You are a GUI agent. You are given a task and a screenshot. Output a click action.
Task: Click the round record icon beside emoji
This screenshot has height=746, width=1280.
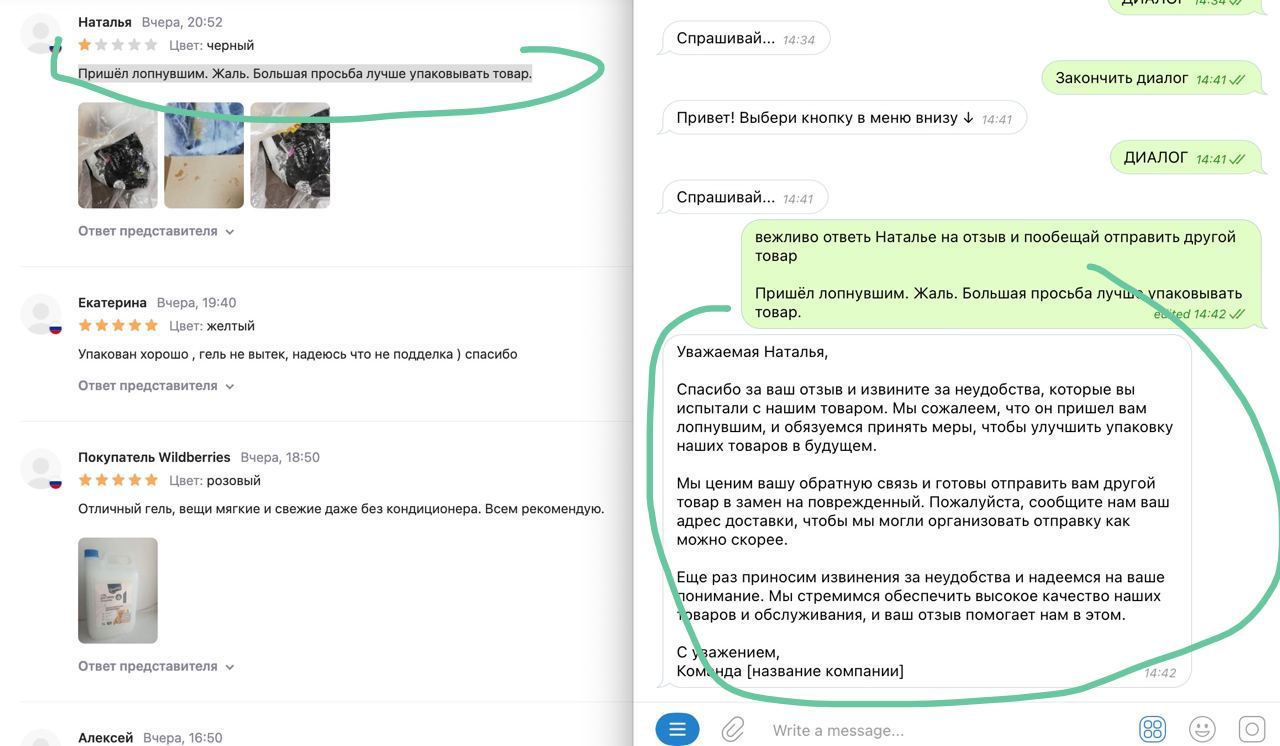[x=1251, y=729]
